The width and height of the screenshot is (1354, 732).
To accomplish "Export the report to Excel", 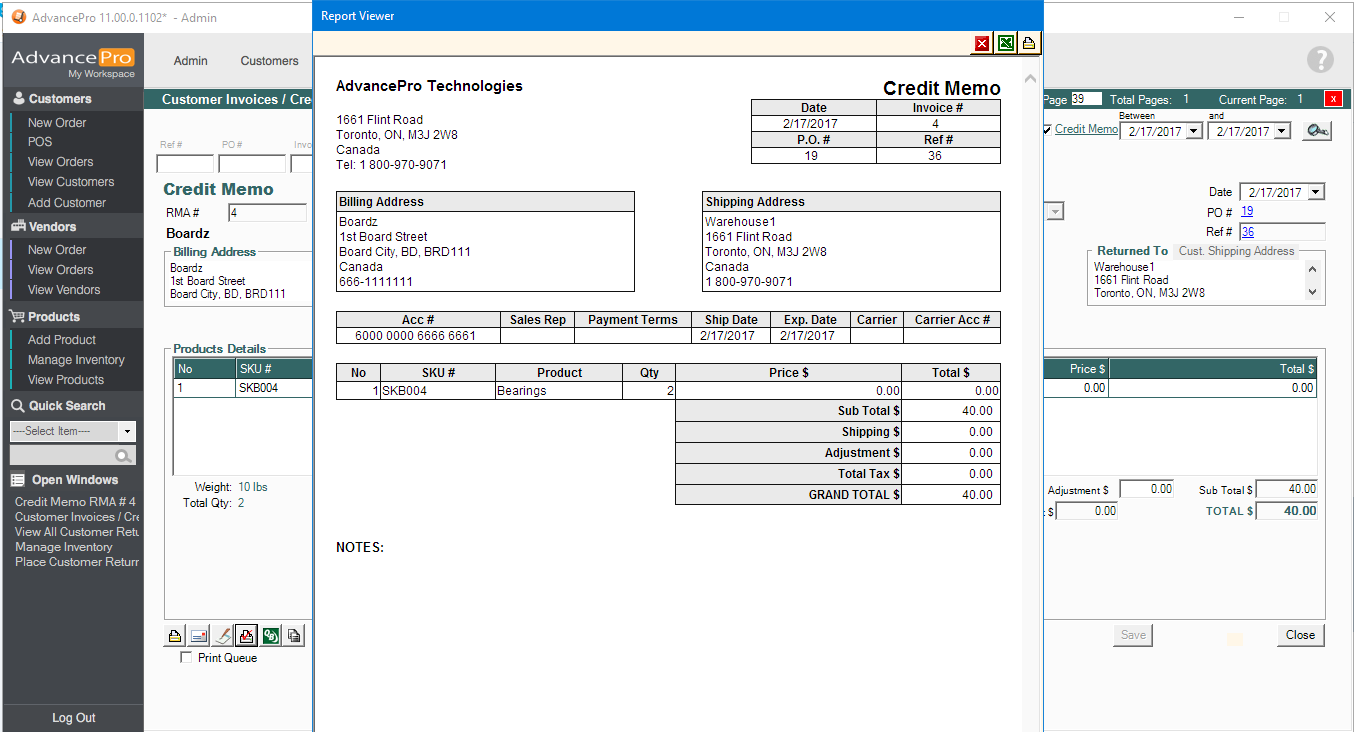I will point(1005,43).
